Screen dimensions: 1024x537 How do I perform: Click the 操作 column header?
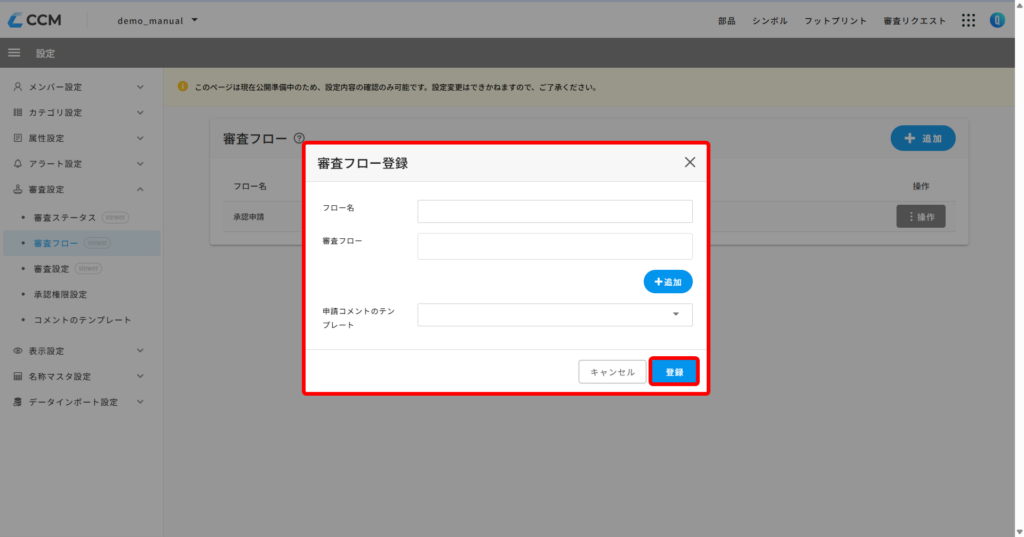pos(921,186)
